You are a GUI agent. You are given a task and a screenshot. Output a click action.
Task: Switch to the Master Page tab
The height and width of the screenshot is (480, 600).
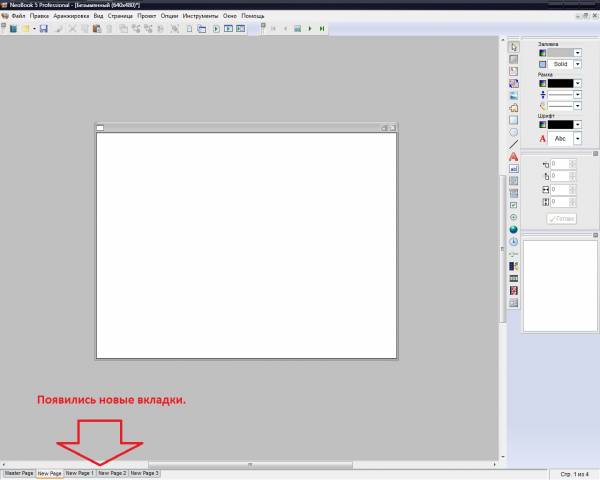coord(19,472)
